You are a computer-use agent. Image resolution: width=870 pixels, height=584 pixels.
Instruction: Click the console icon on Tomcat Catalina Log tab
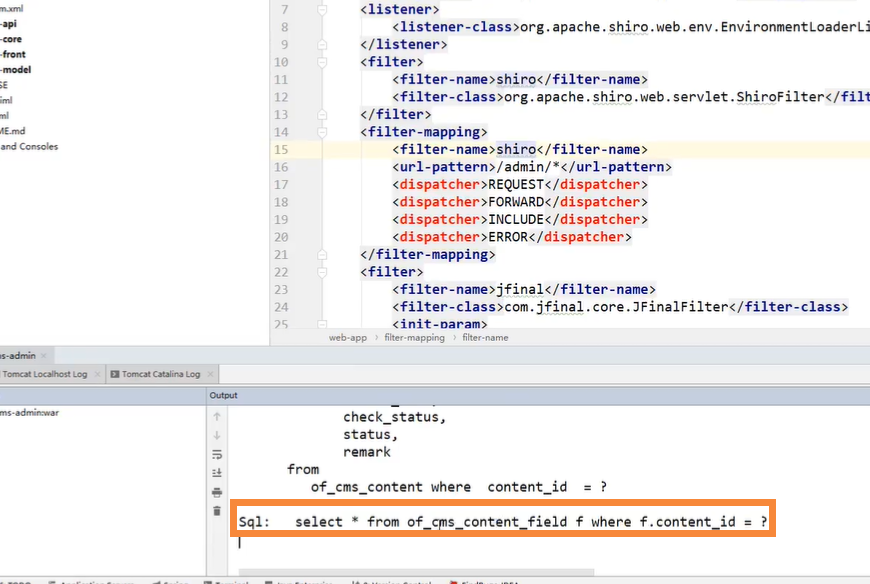(115, 374)
